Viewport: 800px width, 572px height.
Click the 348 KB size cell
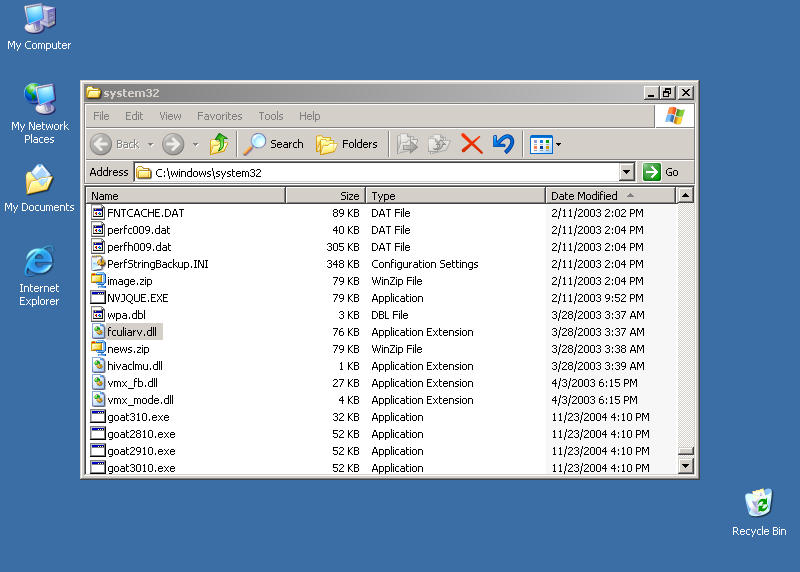(343, 264)
